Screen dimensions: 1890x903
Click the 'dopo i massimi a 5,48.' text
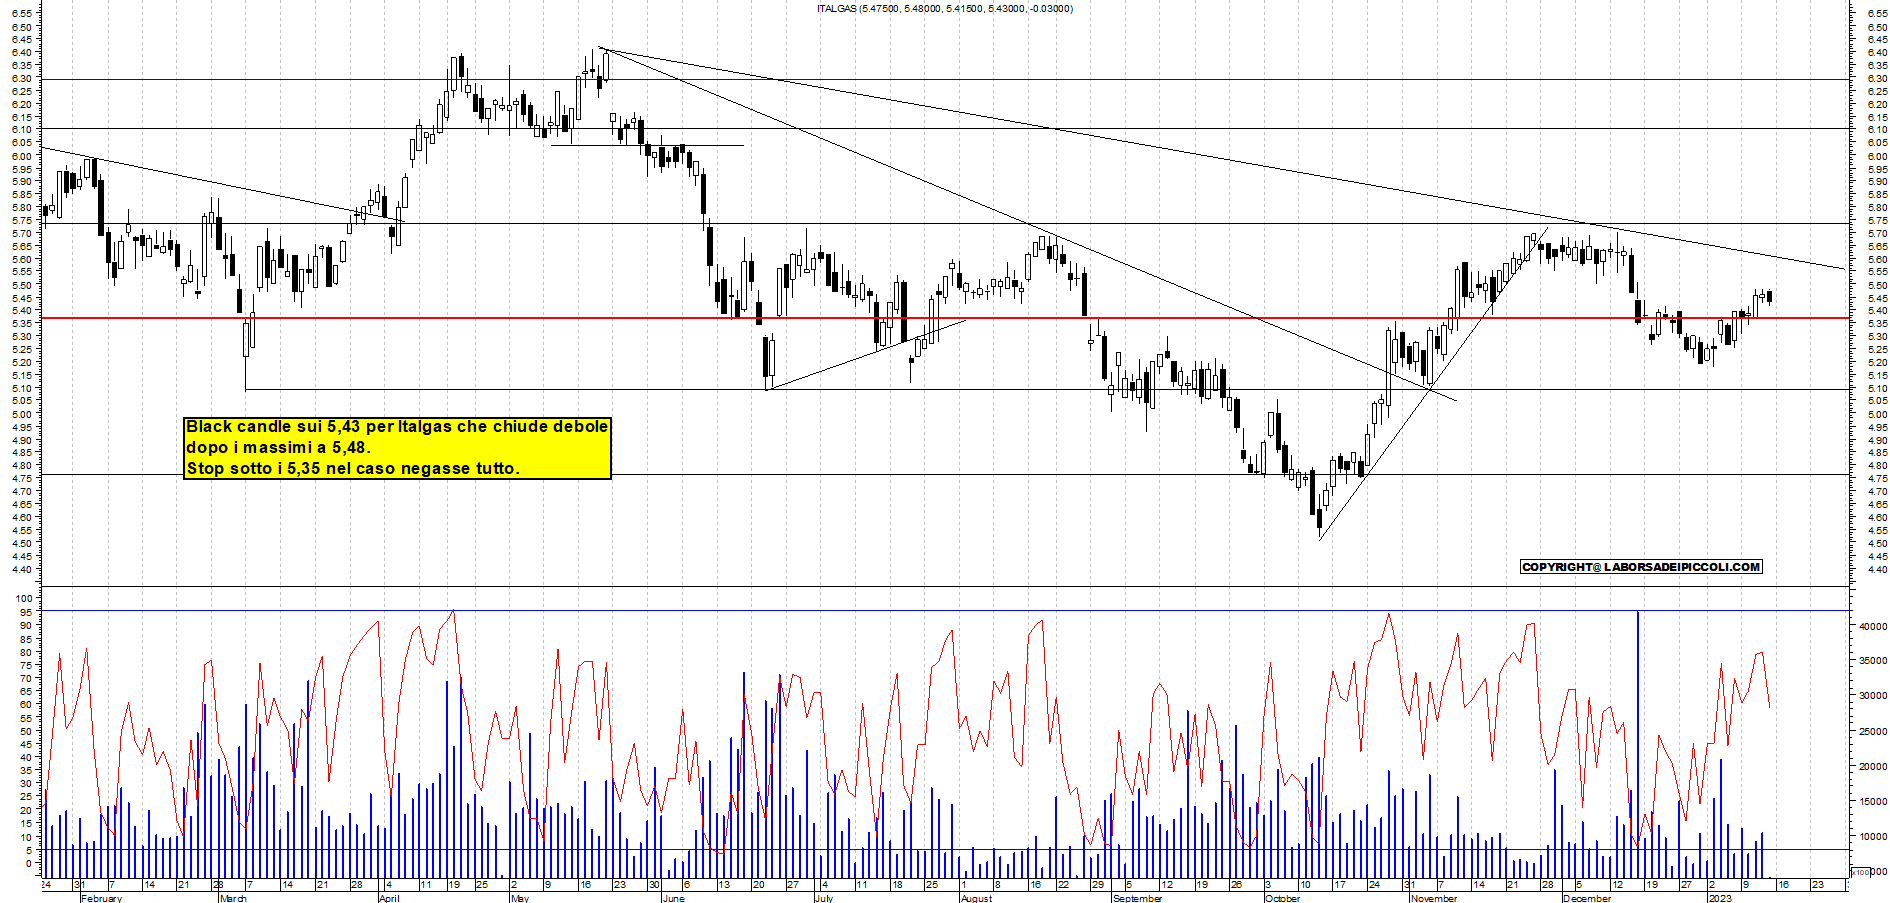pos(278,448)
